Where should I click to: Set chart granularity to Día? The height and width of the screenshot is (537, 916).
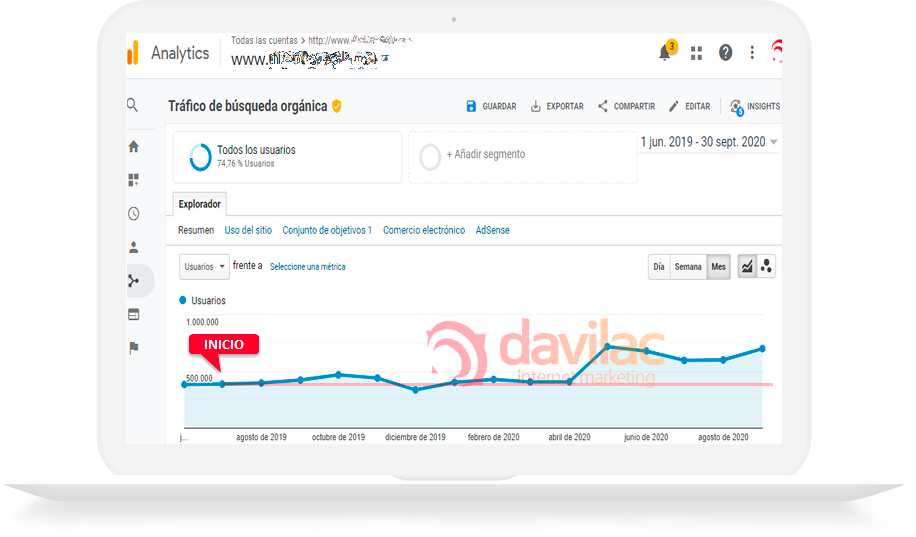click(659, 266)
